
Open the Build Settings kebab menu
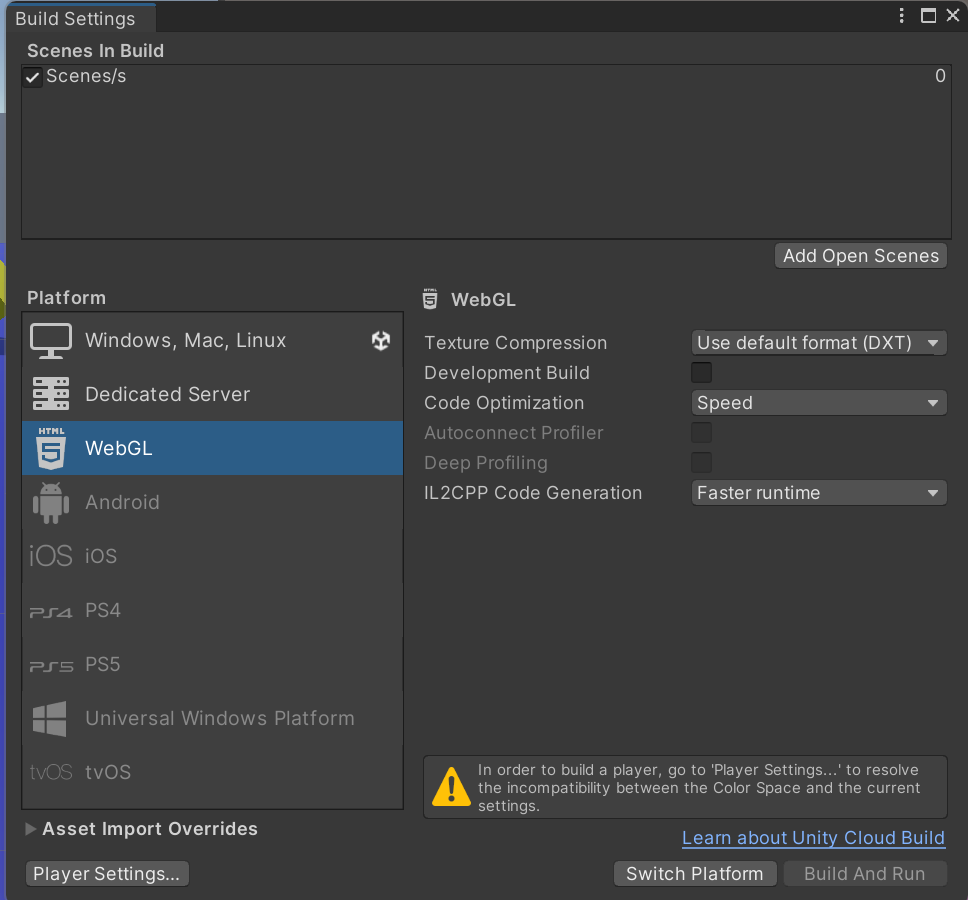click(901, 15)
